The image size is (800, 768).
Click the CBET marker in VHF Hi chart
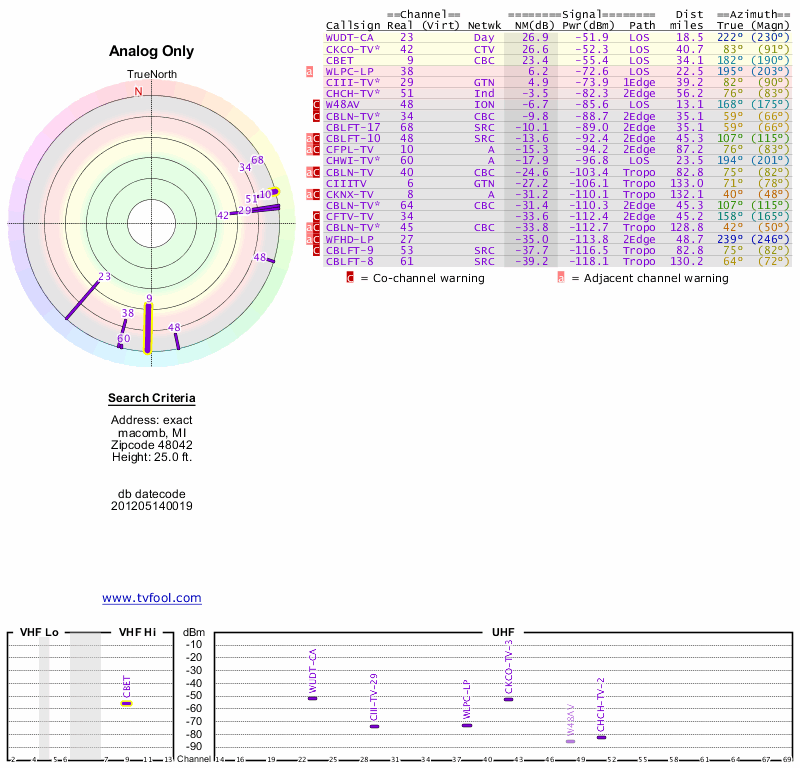coord(127,703)
